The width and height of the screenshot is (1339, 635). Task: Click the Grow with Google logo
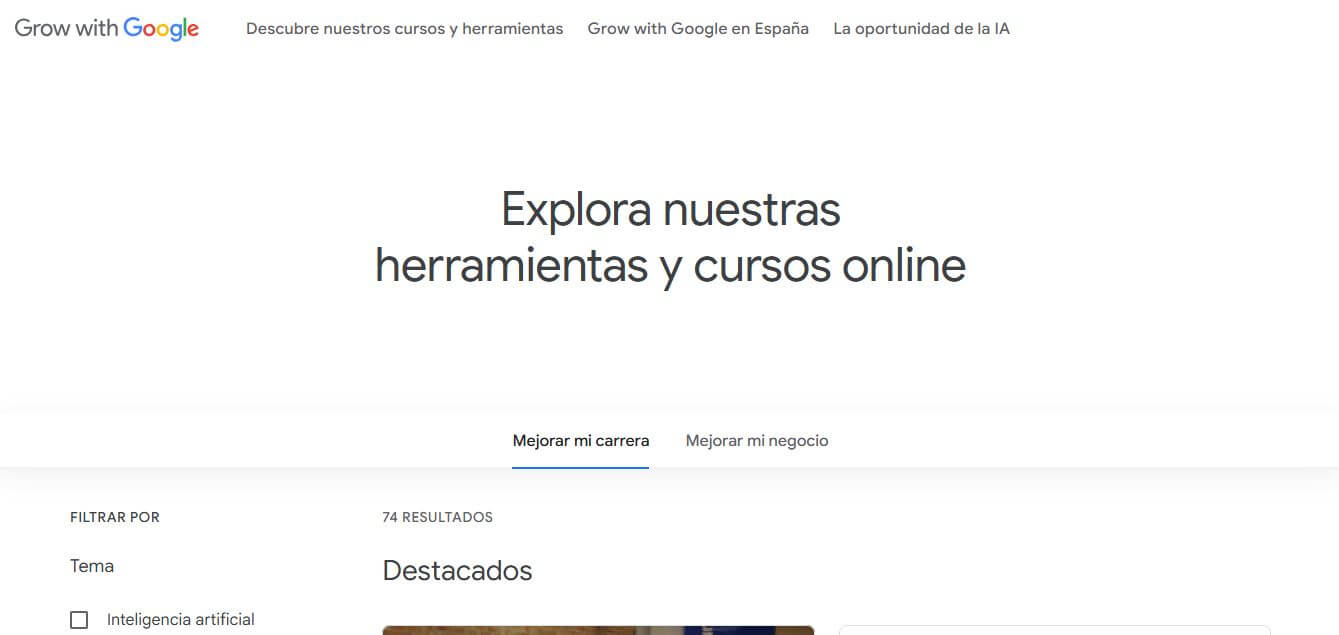(x=107, y=29)
